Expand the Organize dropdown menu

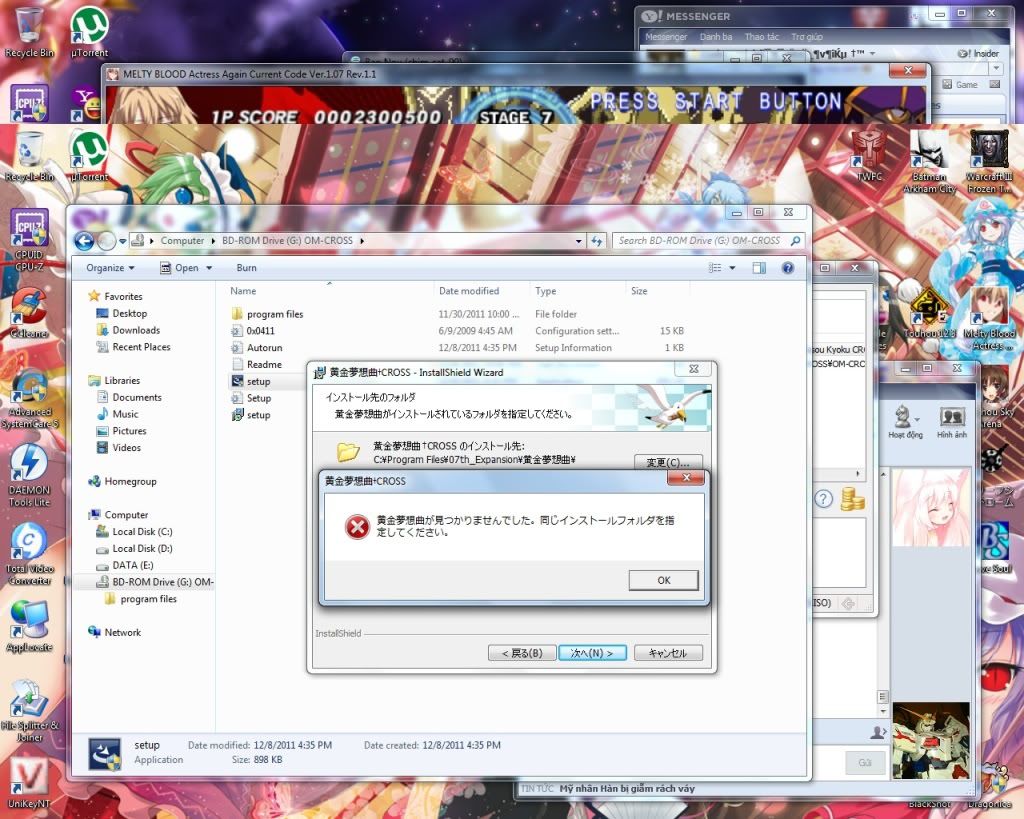pyautogui.click(x=110, y=268)
